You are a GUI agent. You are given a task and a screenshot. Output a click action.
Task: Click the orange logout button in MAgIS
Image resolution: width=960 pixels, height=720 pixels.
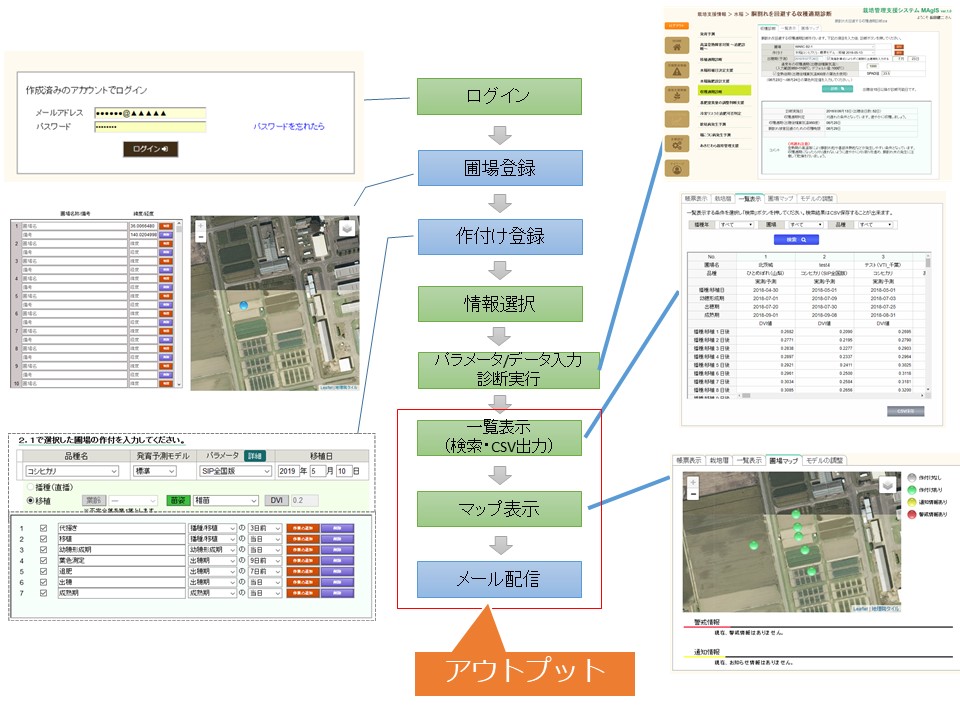(x=677, y=26)
